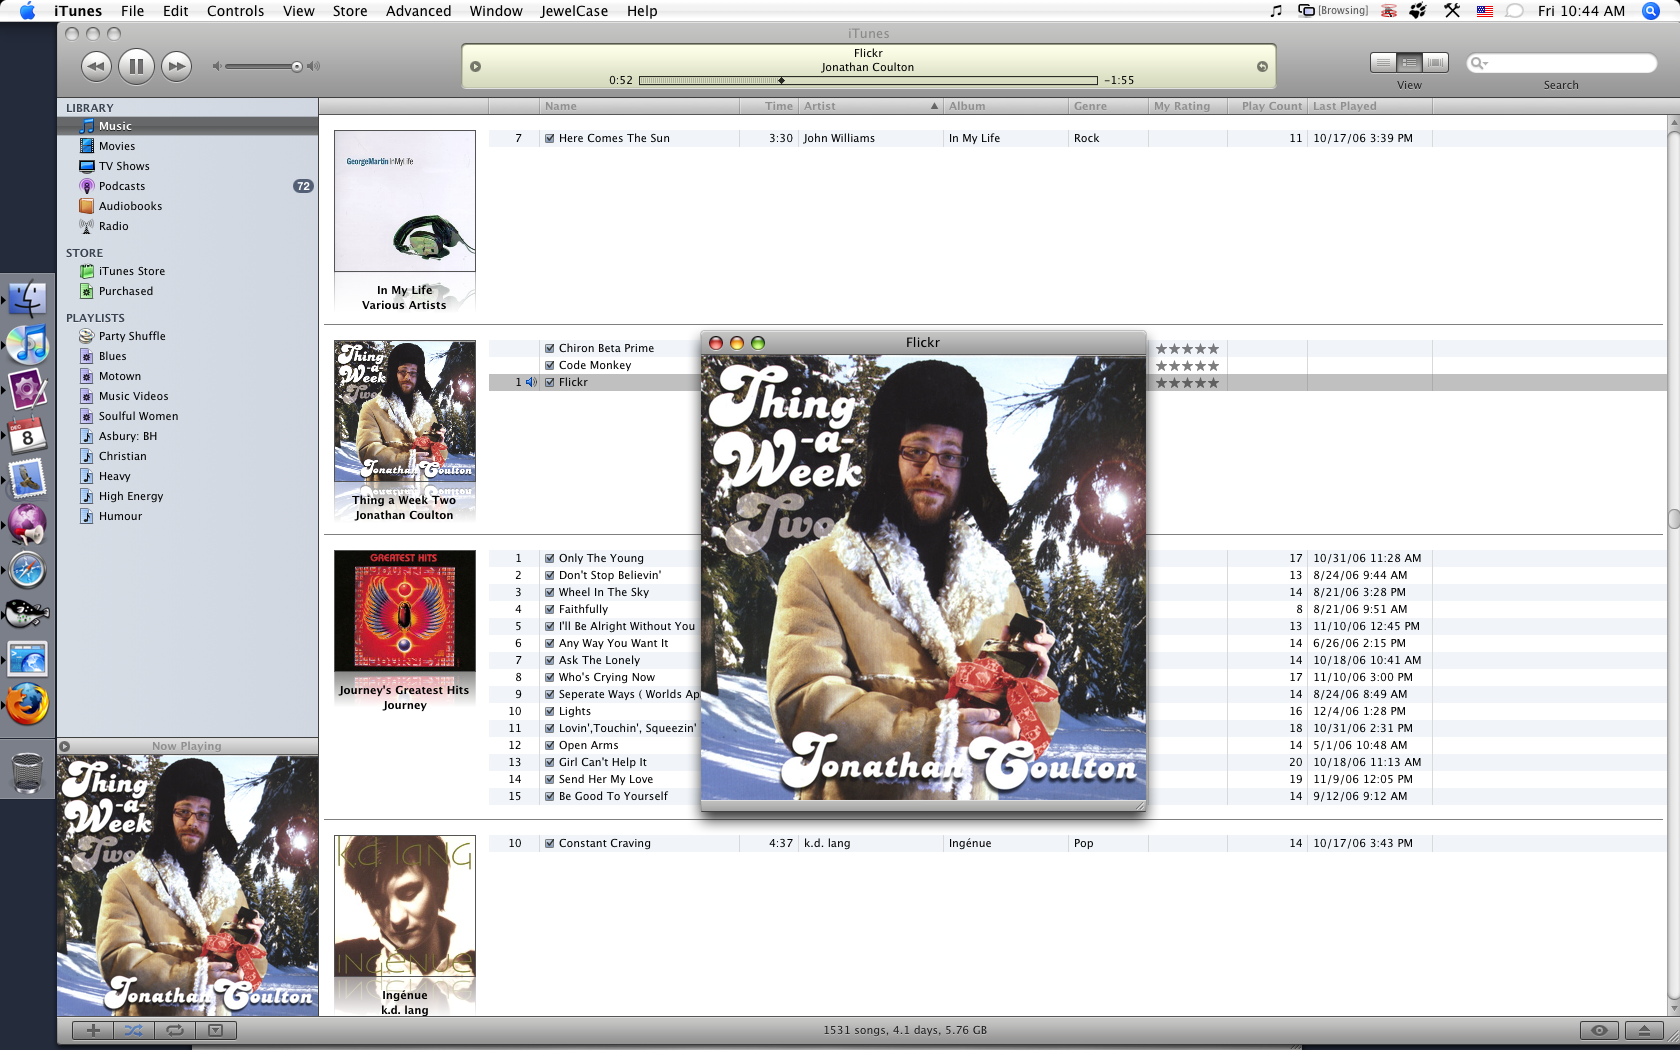Click the previous track button
Screen dimensions: 1680x1050
pos(96,67)
